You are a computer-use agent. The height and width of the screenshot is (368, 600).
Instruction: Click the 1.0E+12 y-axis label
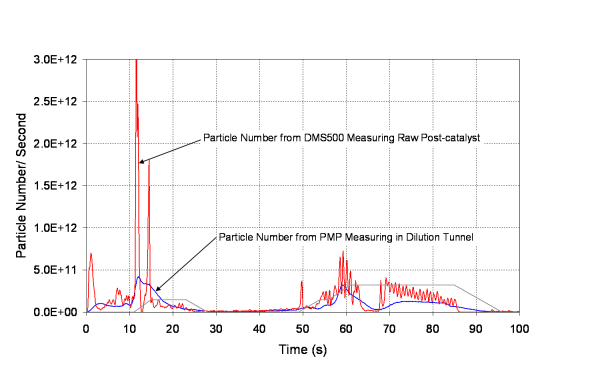pyautogui.click(x=55, y=228)
